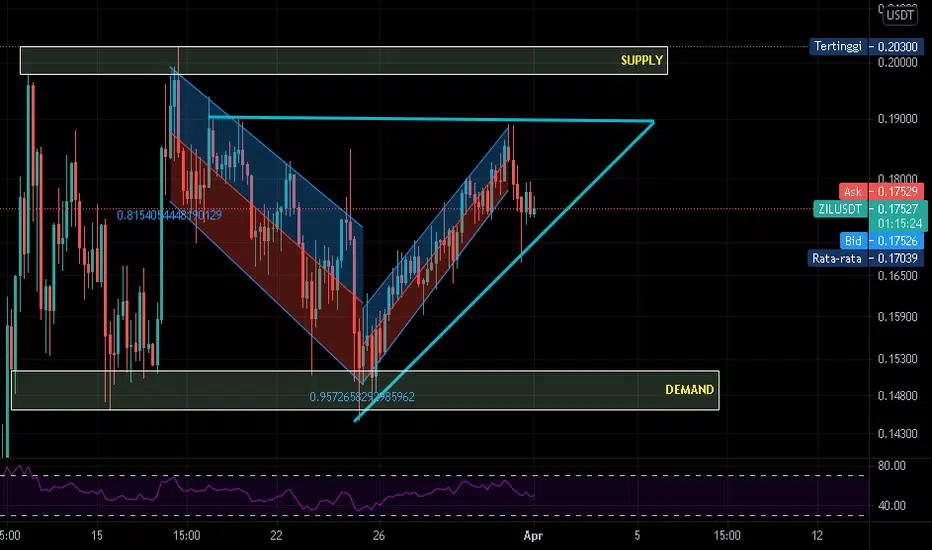Click the Apr date label on time axis
The height and width of the screenshot is (550, 932).
(x=533, y=535)
